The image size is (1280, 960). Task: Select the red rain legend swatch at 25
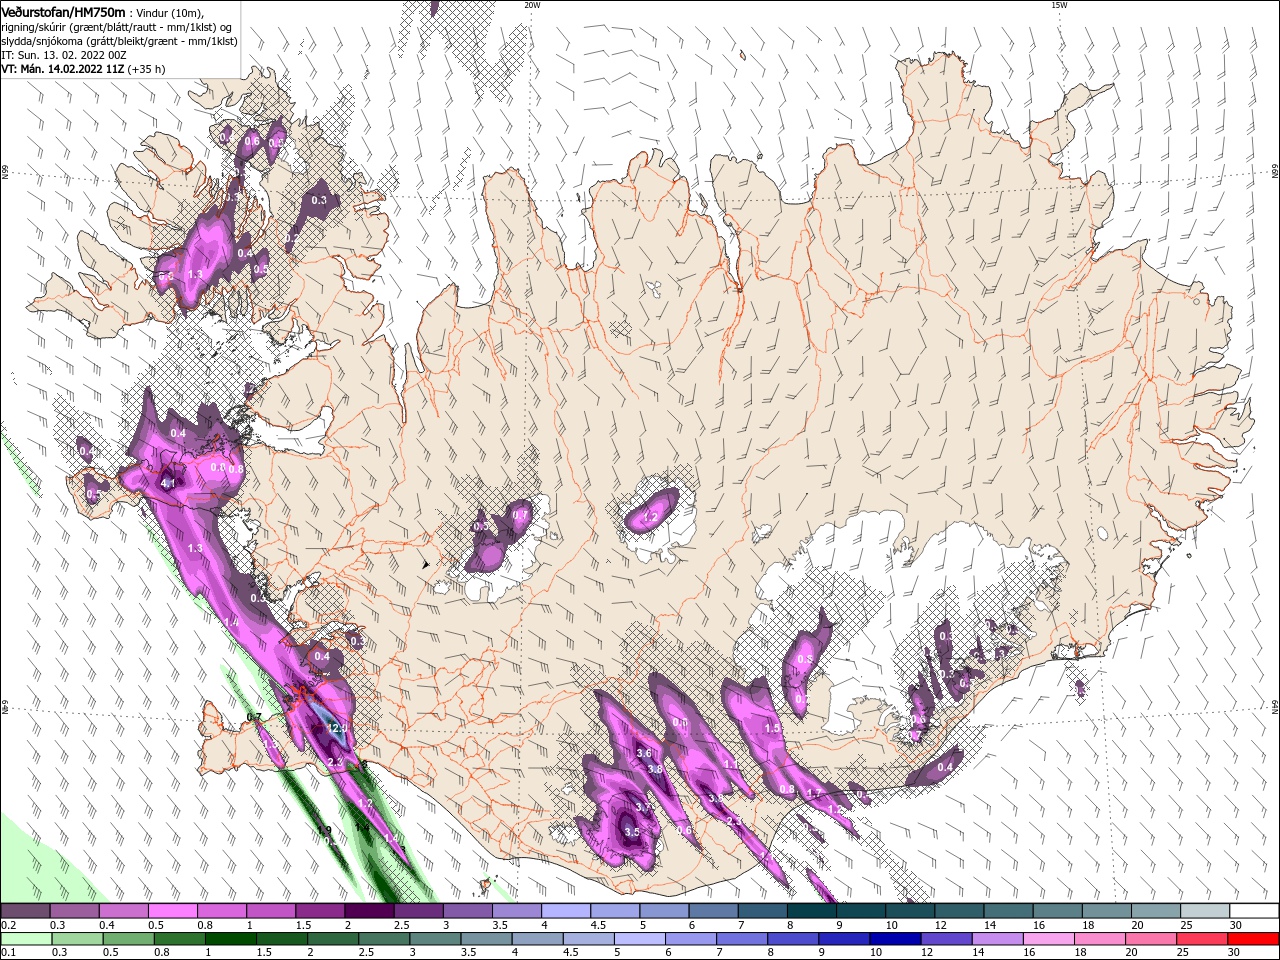click(x=1202, y=939)
